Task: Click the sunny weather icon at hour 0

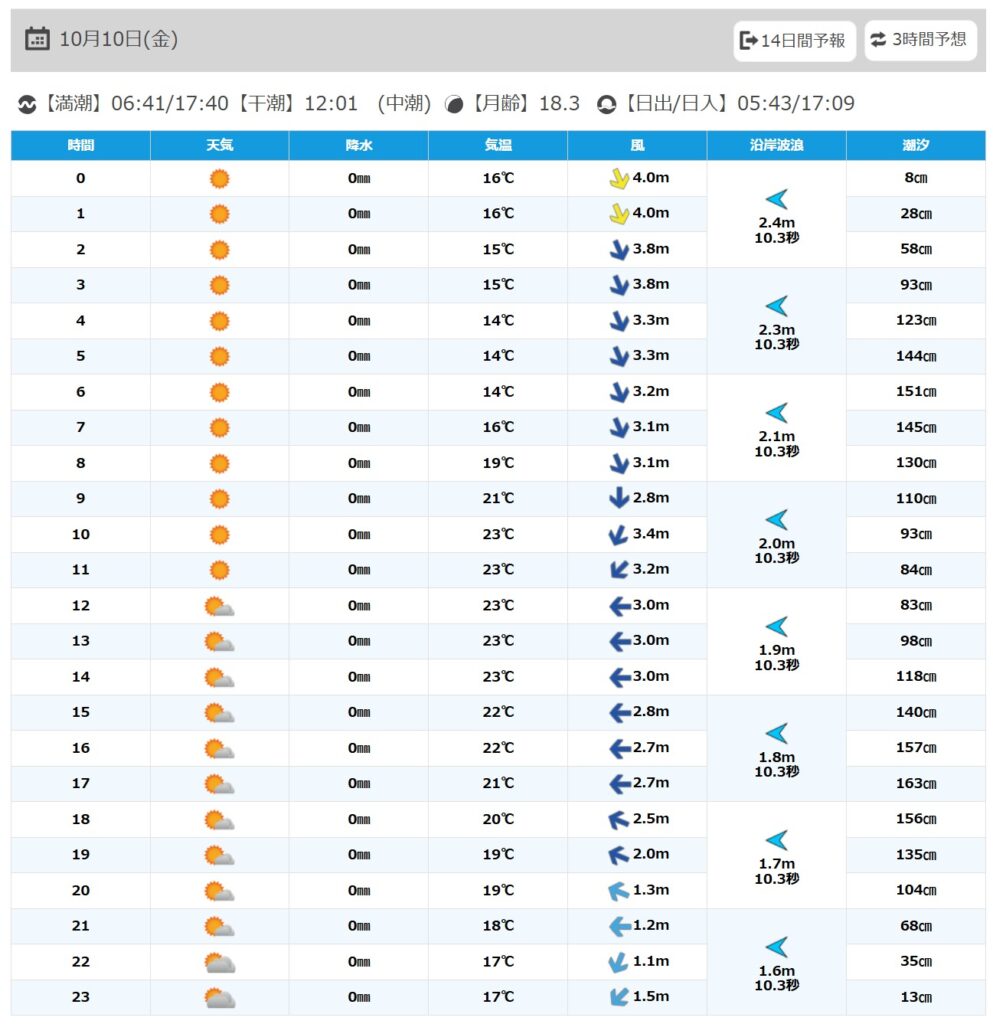Action: (219, 179)
